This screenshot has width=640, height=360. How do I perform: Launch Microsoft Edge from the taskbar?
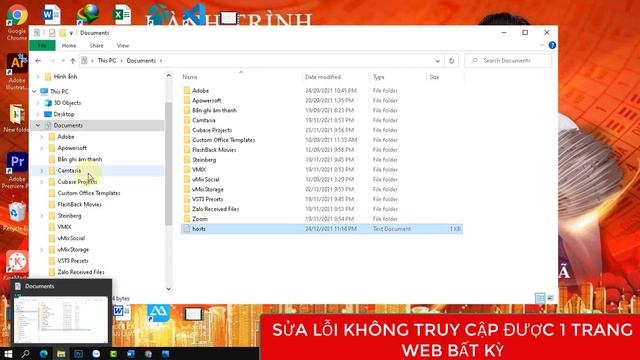click(43, 354)
